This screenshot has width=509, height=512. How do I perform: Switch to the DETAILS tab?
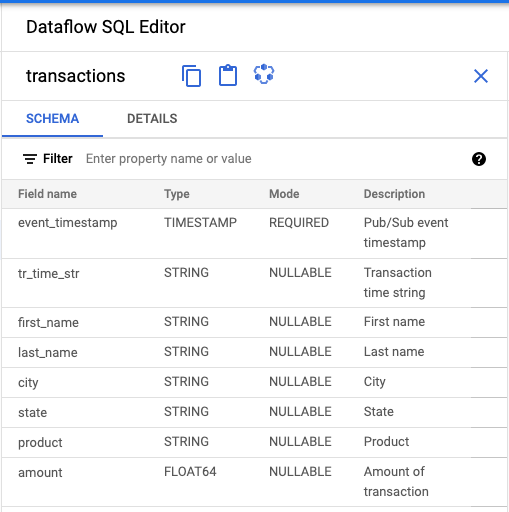tap(152, 119)
